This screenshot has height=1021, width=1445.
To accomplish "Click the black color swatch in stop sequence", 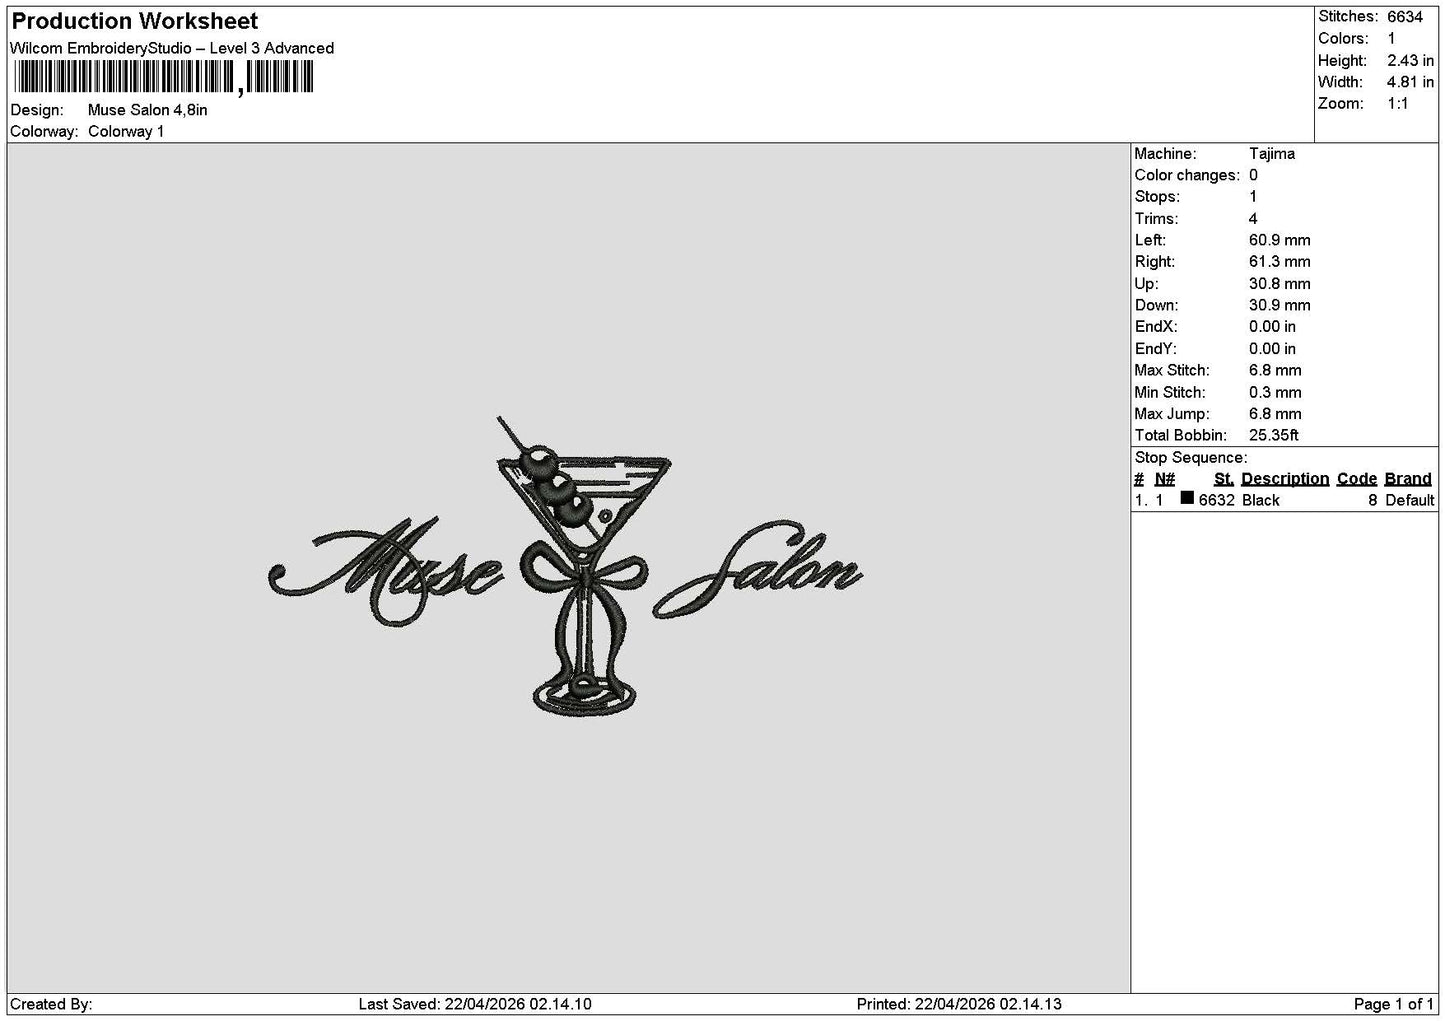I will tap(1187, 499).
